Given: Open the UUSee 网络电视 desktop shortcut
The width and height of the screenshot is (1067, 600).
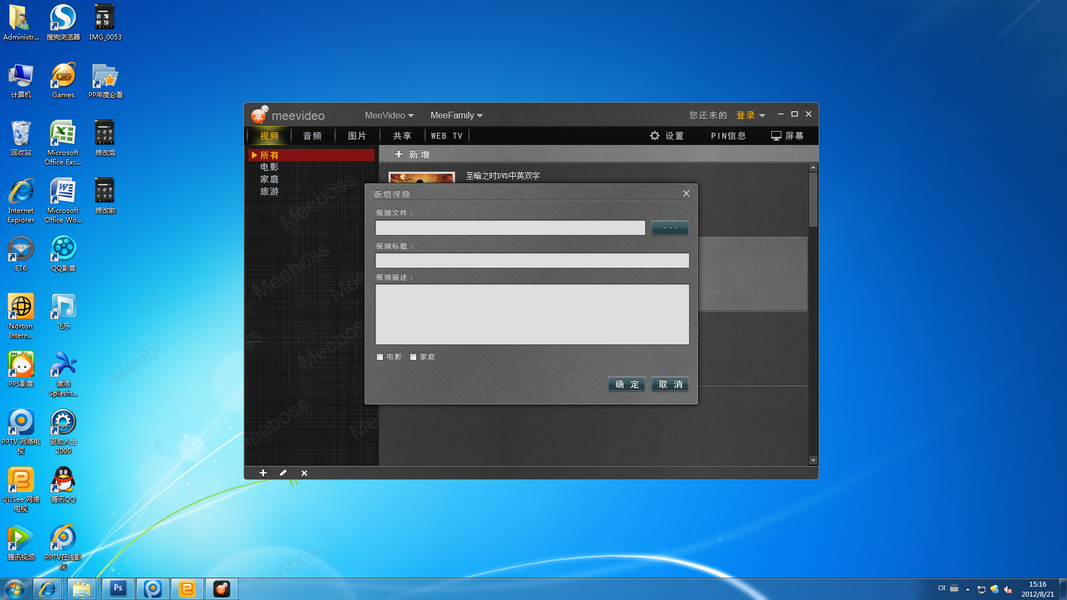Looking at the screenshot, I should (20, 489).
